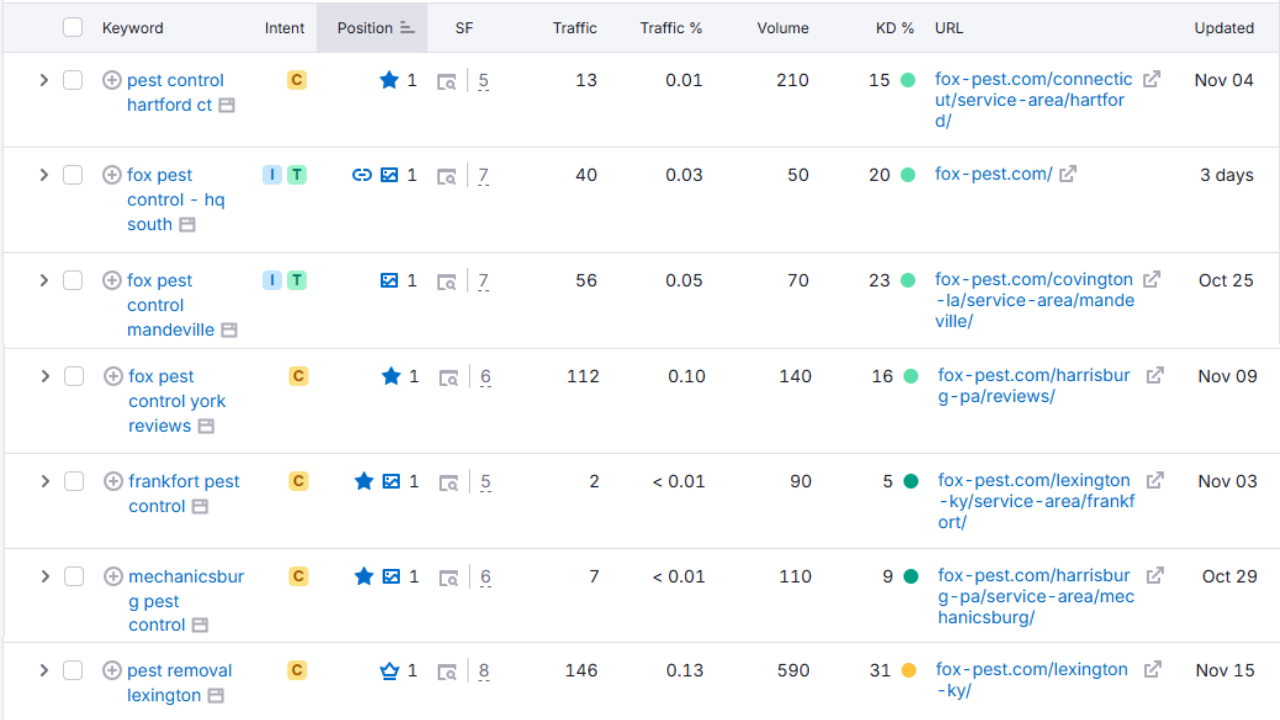Open external link icon for mandeville URL

point(1152,279)
